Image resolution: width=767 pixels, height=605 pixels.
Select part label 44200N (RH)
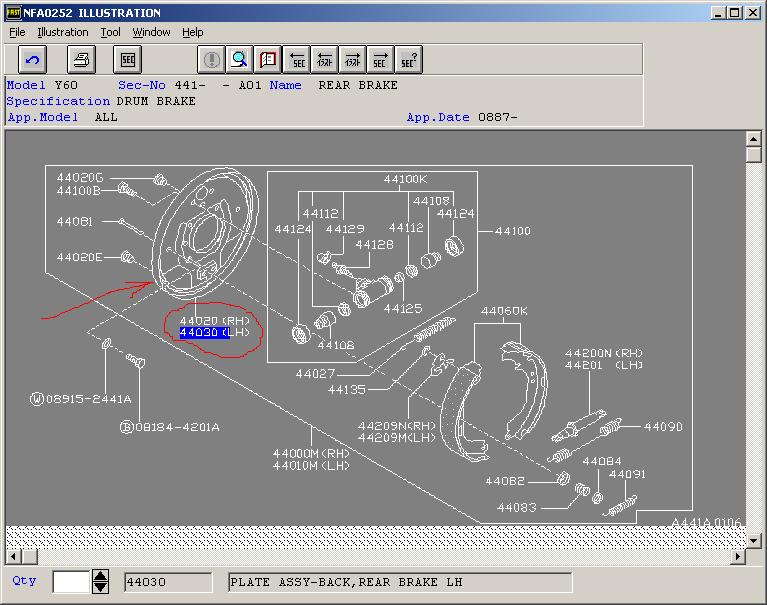pos(604,353)
